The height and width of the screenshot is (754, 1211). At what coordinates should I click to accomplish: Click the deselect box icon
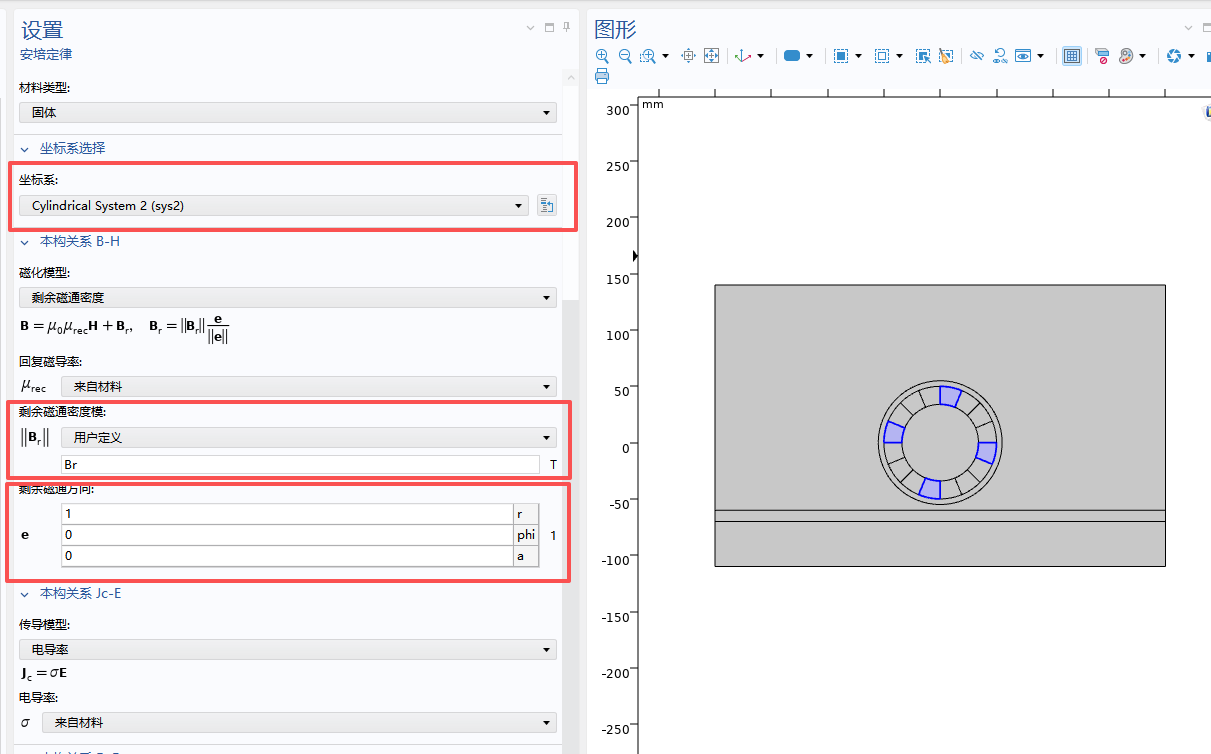(882, 56)
